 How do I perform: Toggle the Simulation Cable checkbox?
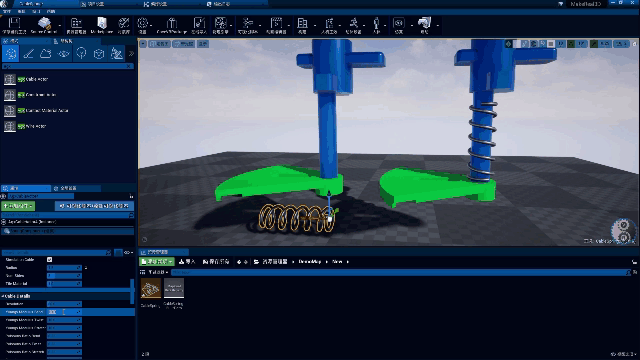(49, 260)
